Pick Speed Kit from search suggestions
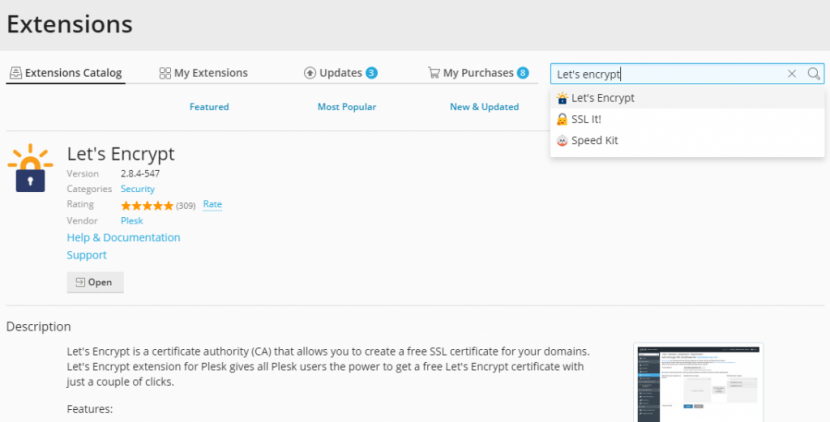This screenshot has height=422, width=830. coord(687,140)
